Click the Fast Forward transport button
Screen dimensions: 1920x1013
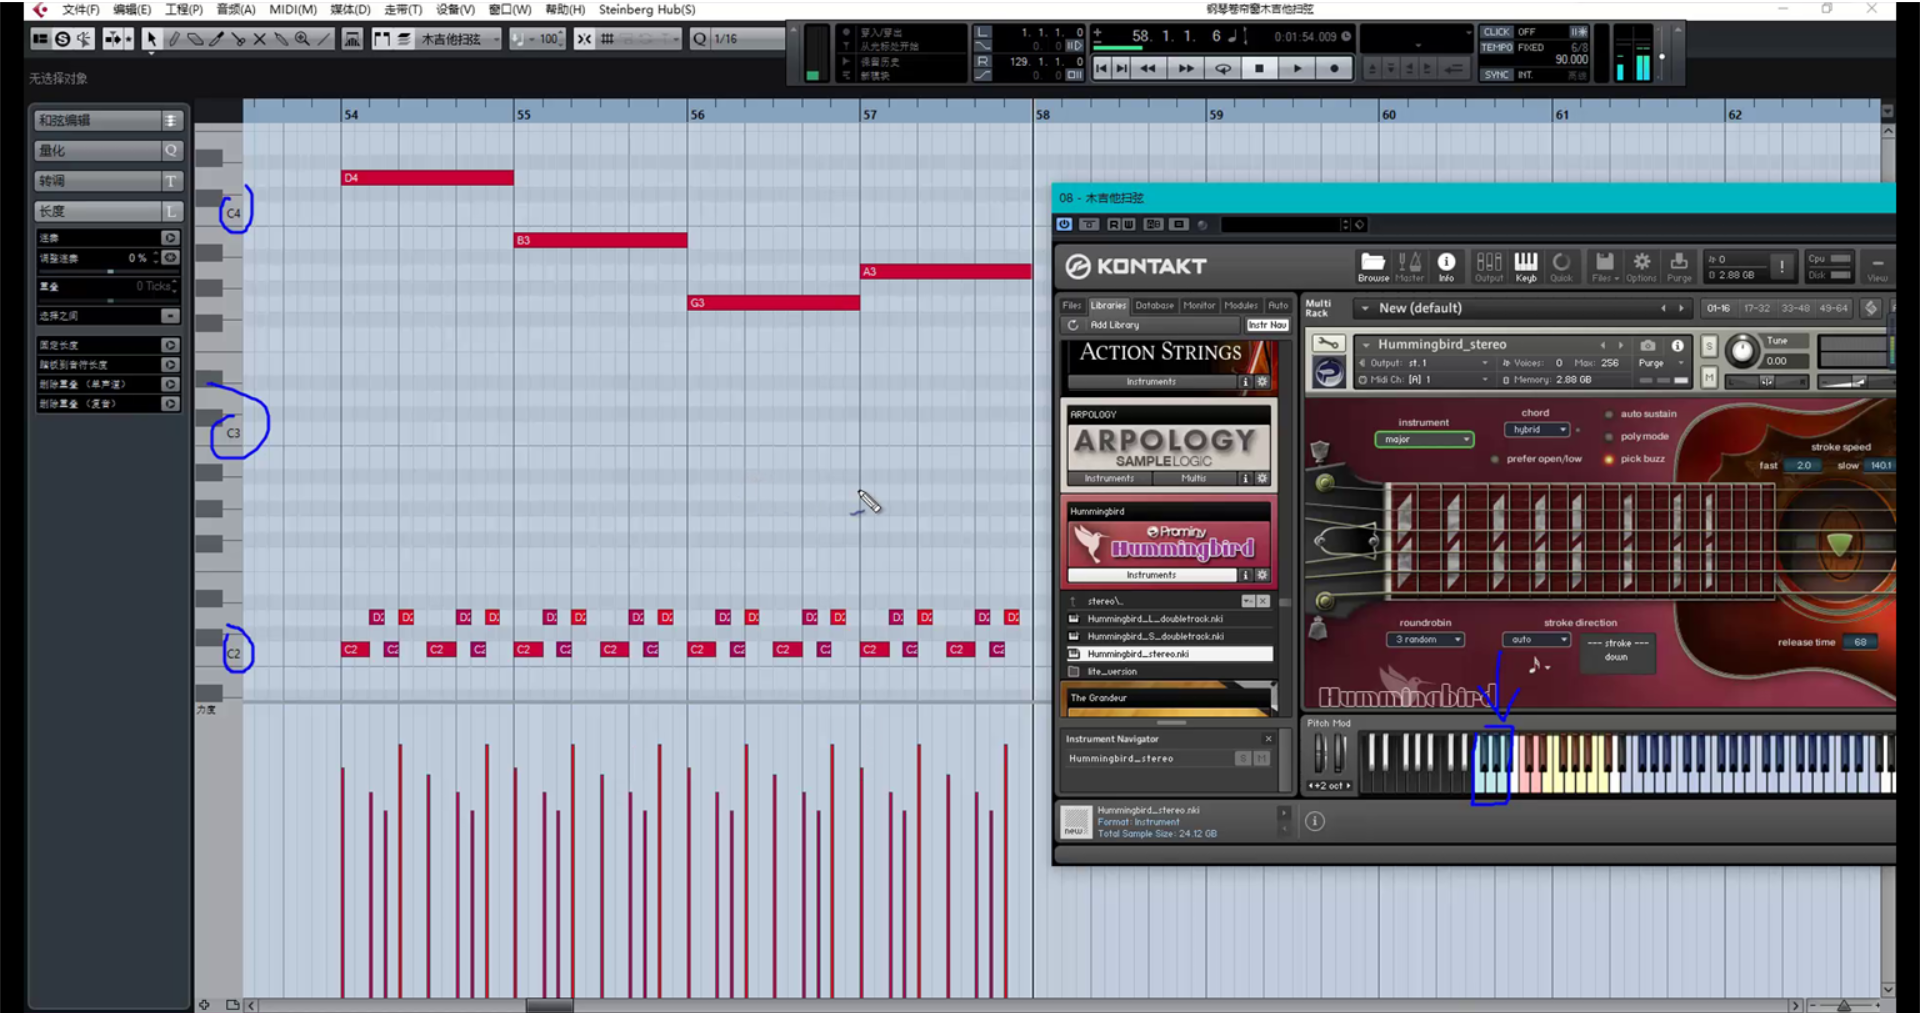point(1186,68)
